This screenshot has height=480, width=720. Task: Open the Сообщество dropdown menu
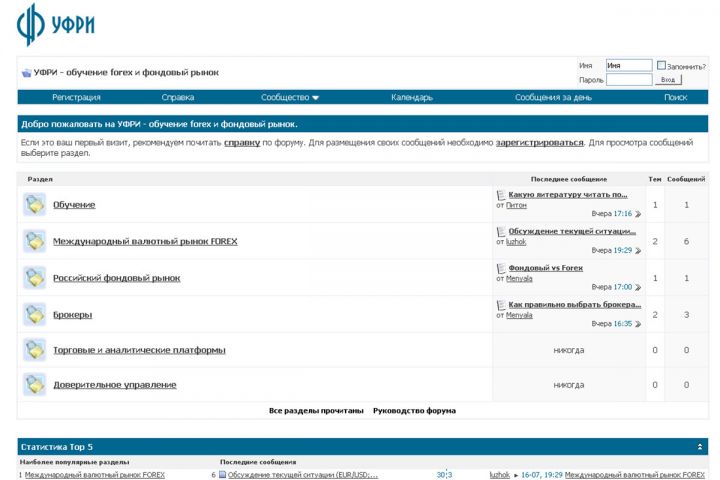(x=290, y=97)
